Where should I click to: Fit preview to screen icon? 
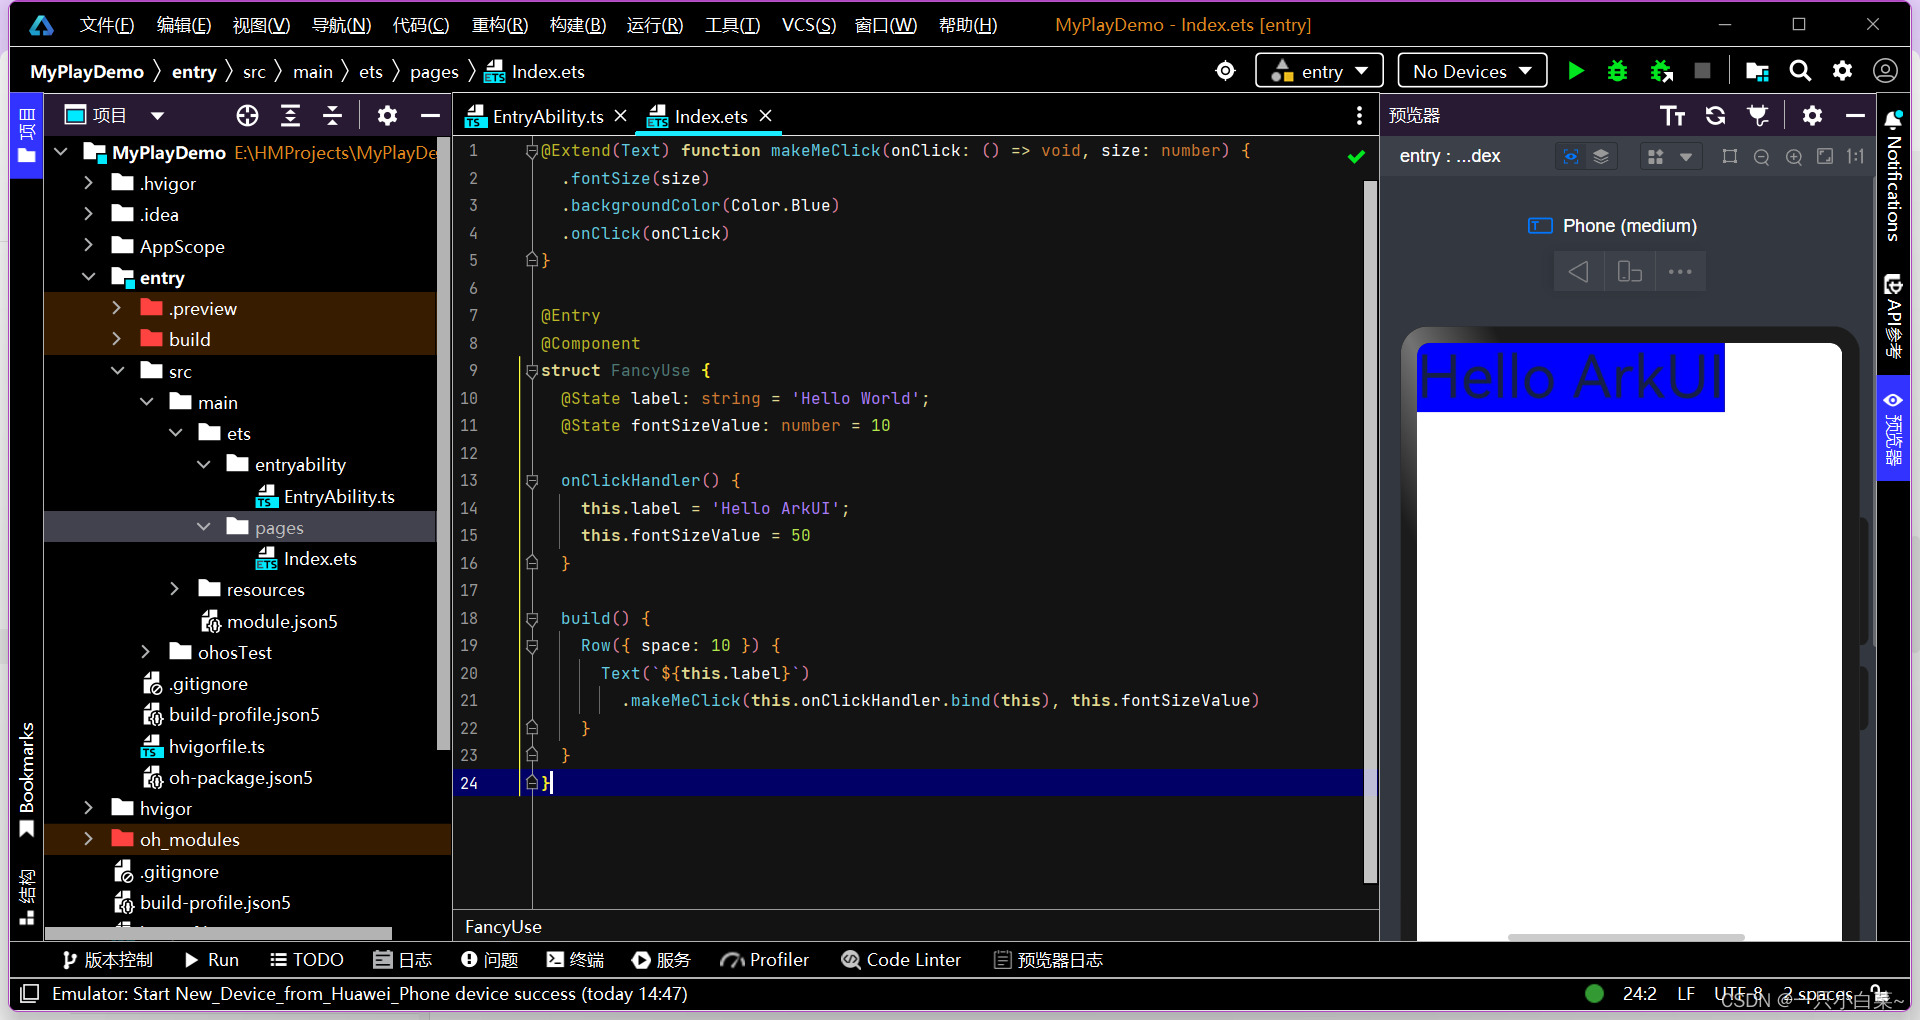1825,157
